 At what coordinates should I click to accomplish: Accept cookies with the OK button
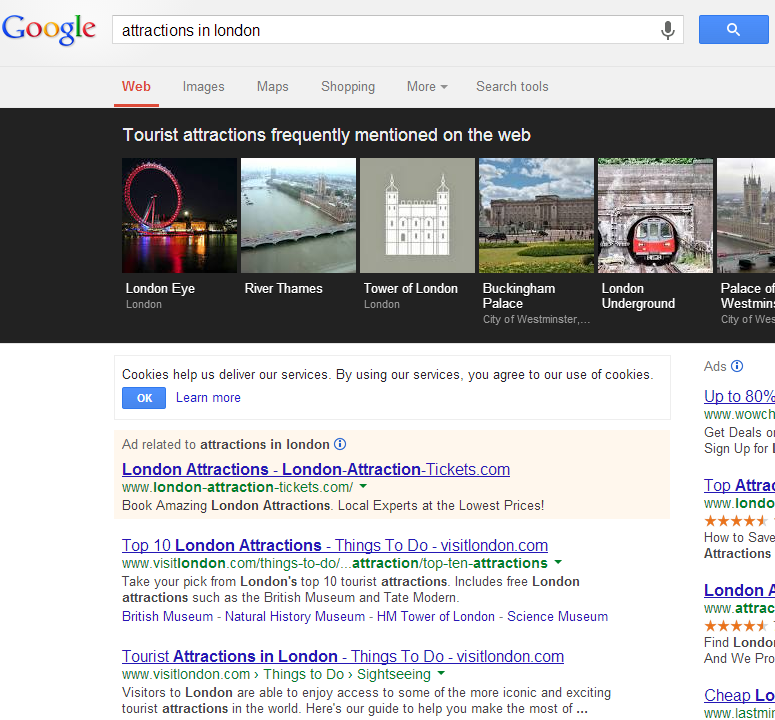[x=144, y=398]
